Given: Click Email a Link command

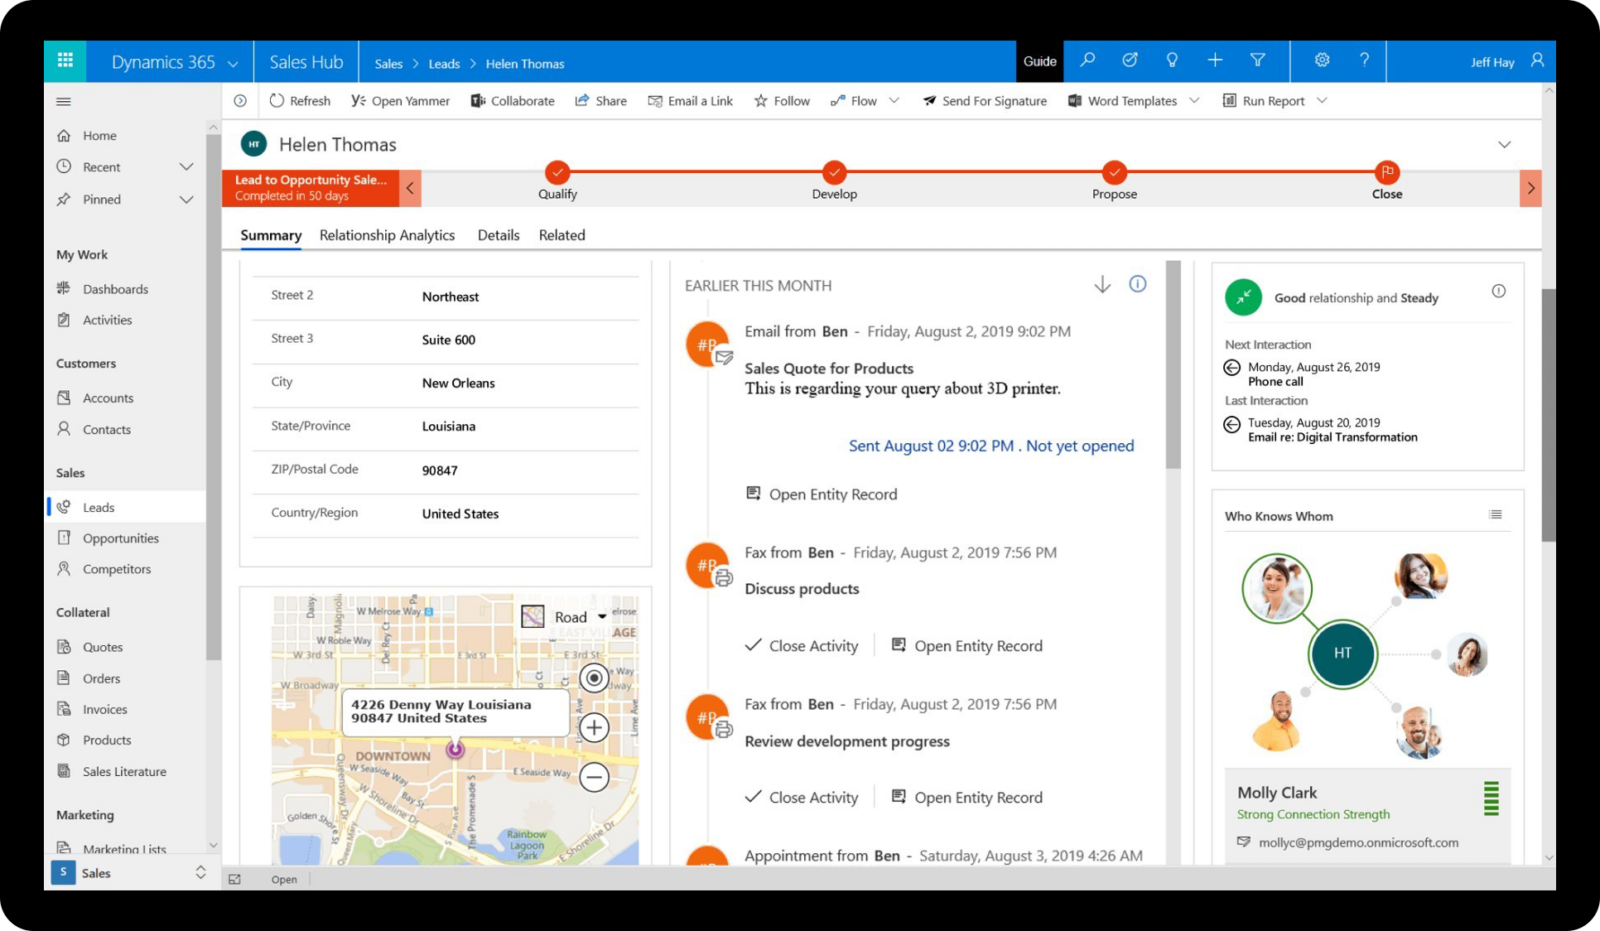Looking at the screenshot, I should pos(690,101).
